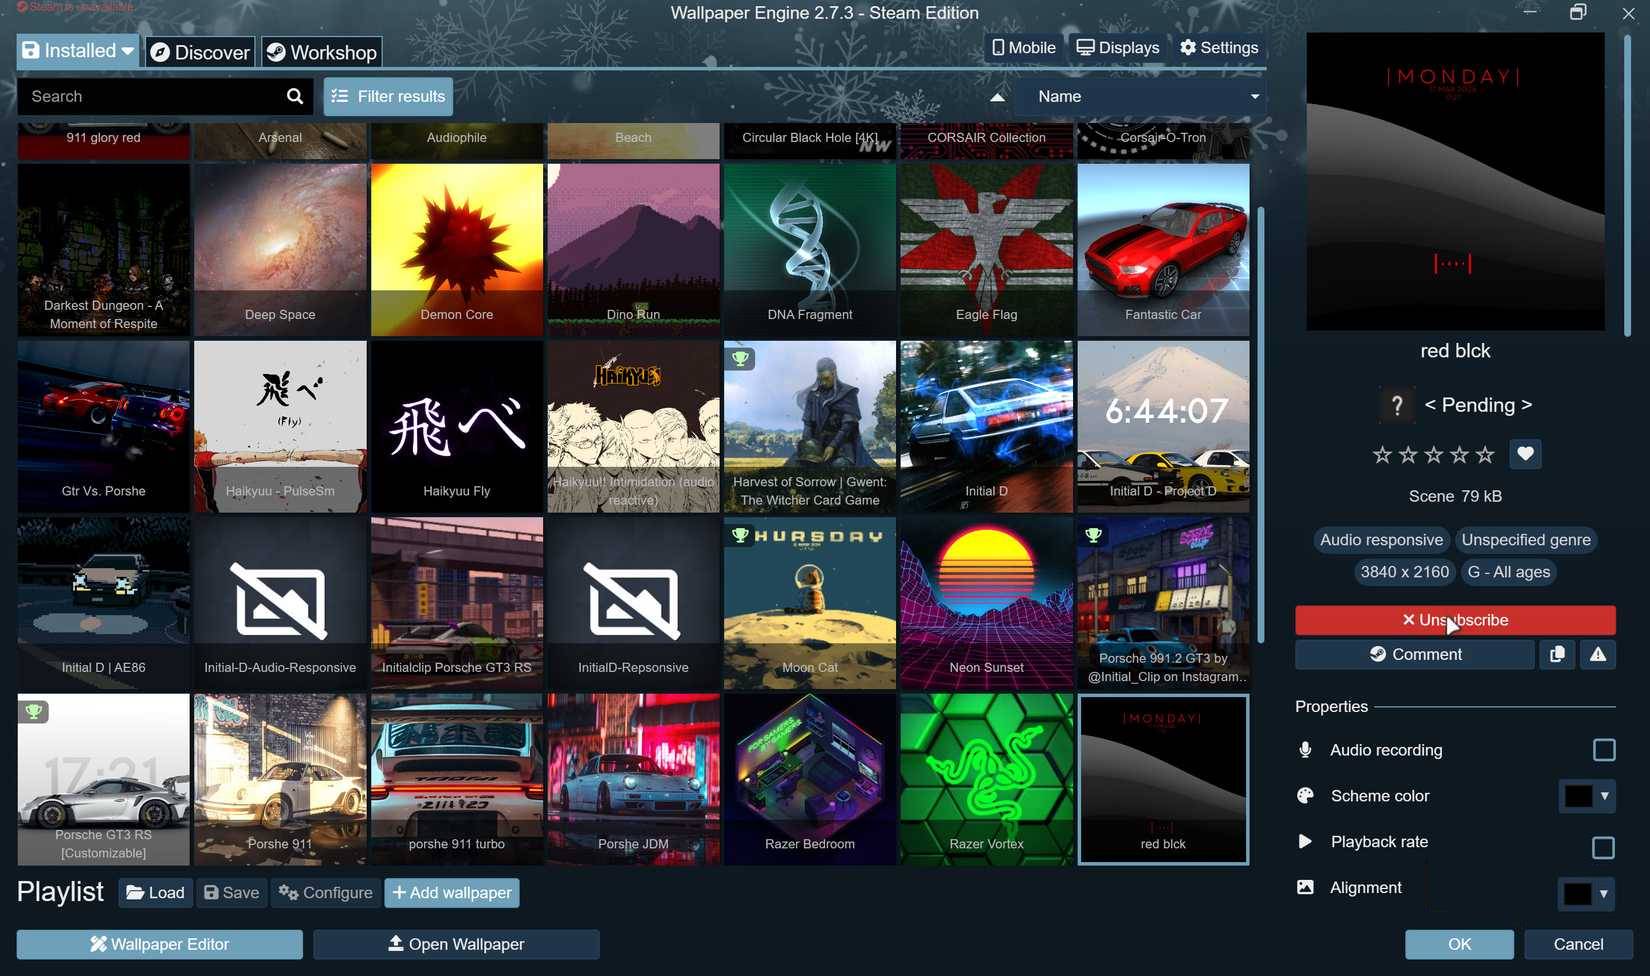Open the Mobile companion panel
Viewport: 1650px width, 976px height.
[x=1022, y=47]
